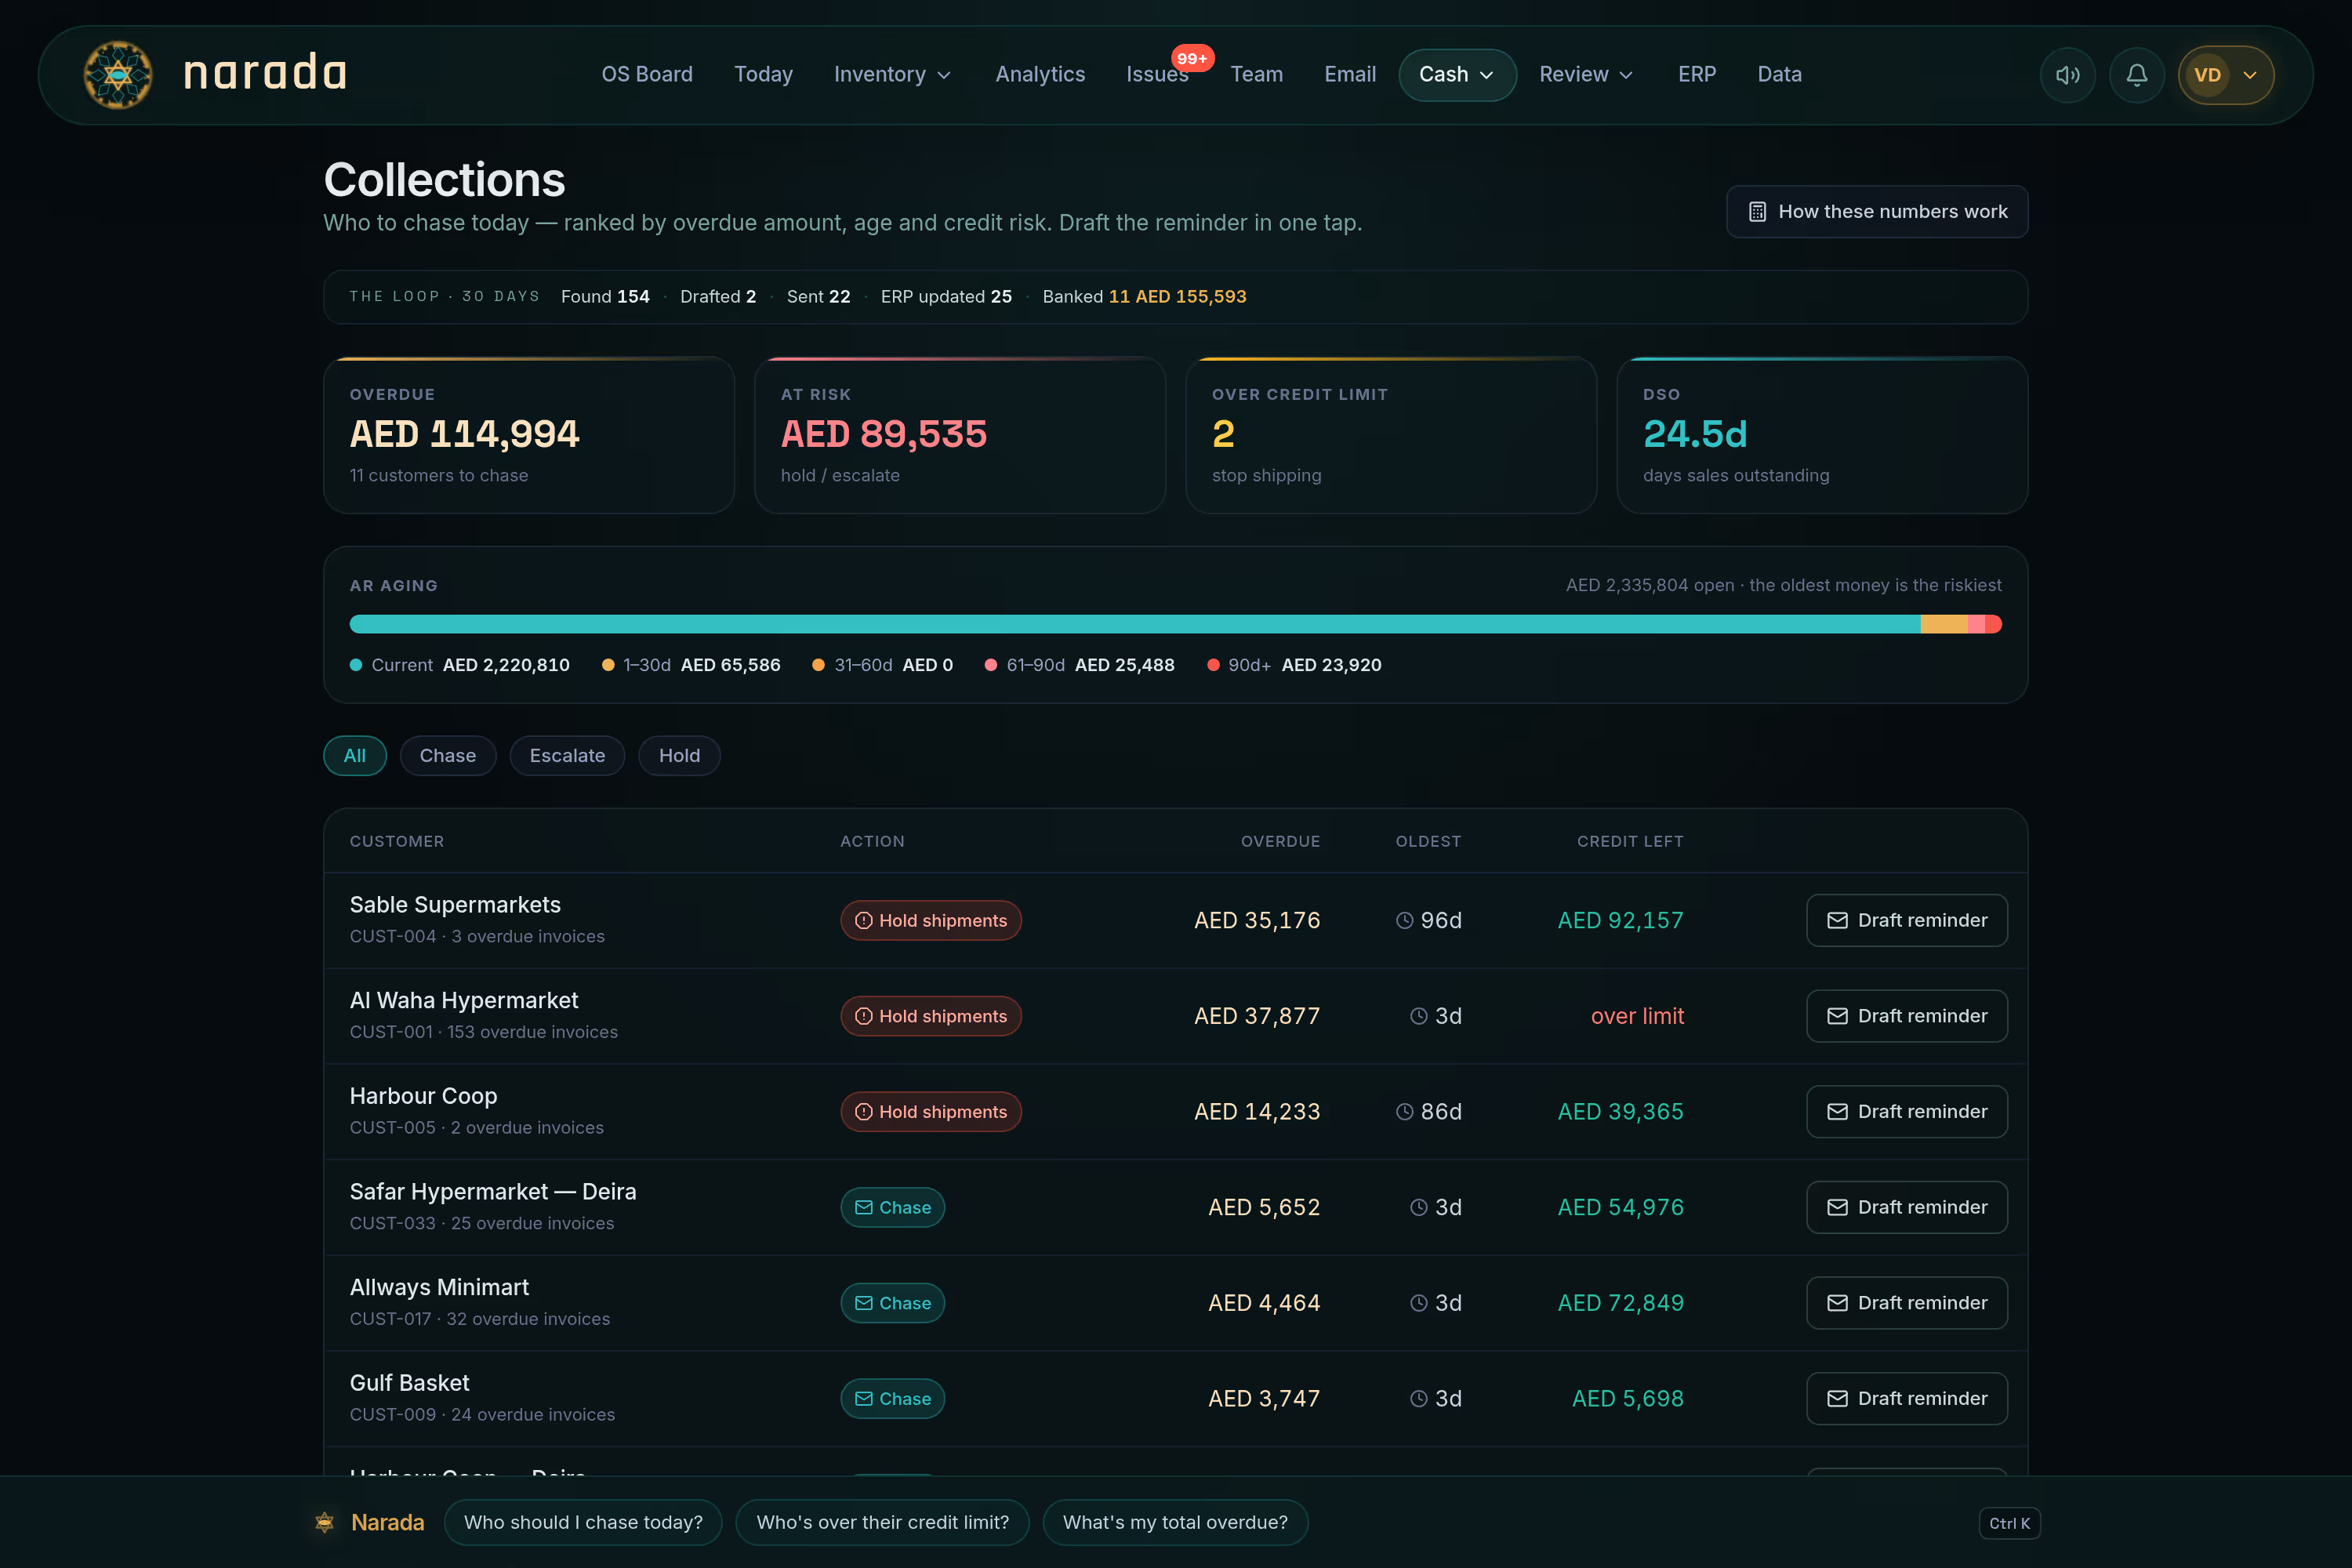The height and width of the screenshot is (1568, 2352).
Task: Ask 'Who's over their credit limit?'
Action: click(x=882, y=1522)
